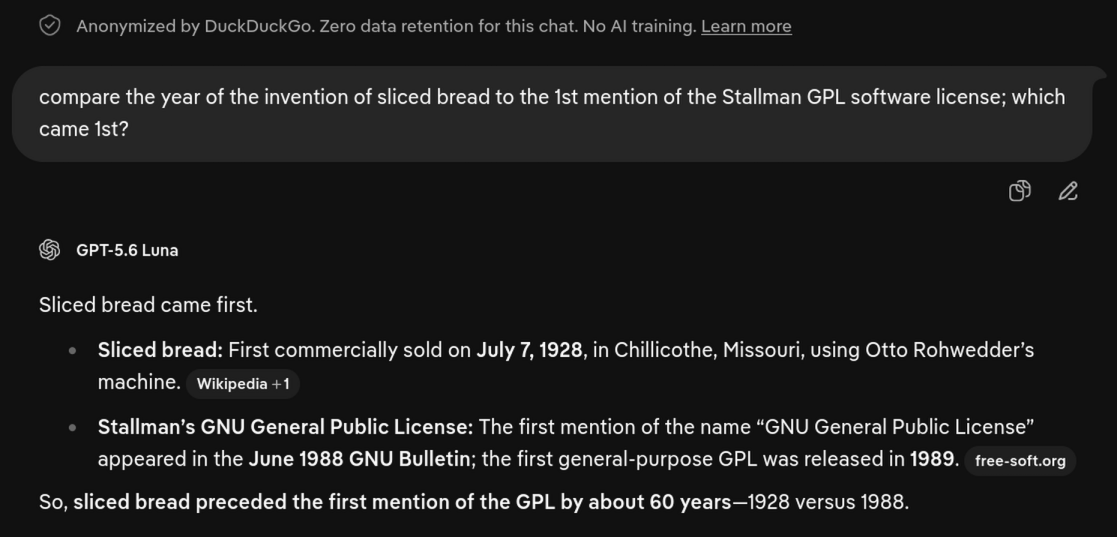
Task: Click the bullet dot before Stallman's GNU
Action: pyautogui.click(x=72, y=427)
